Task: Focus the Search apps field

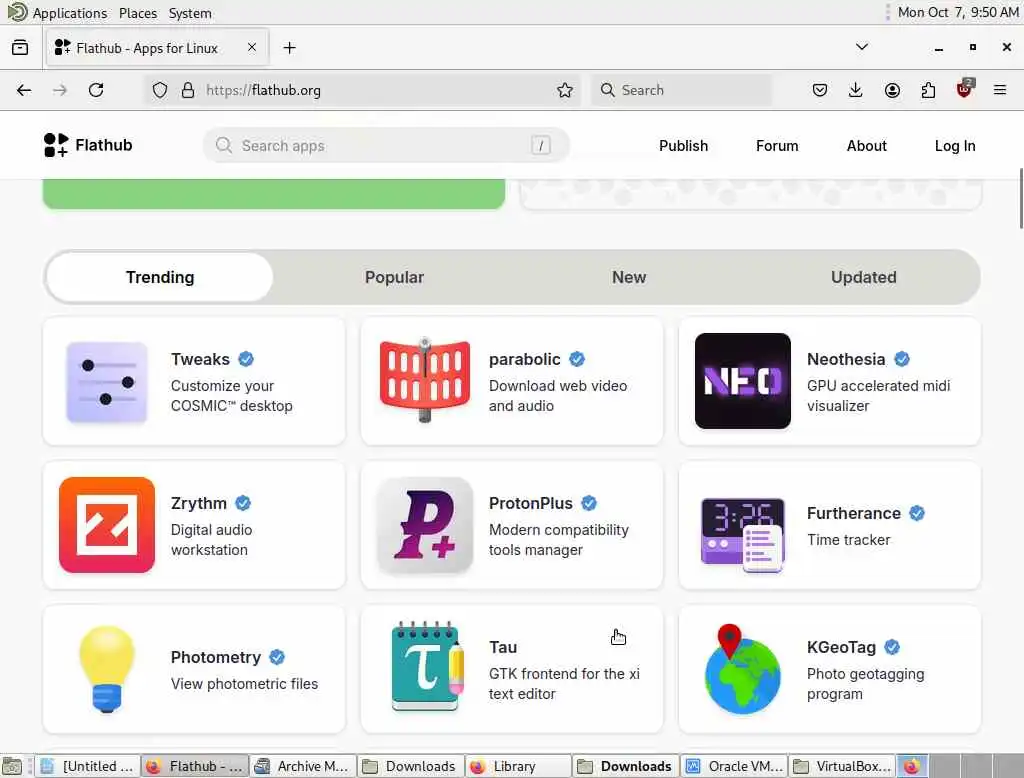Action: (x=386, y=145)
